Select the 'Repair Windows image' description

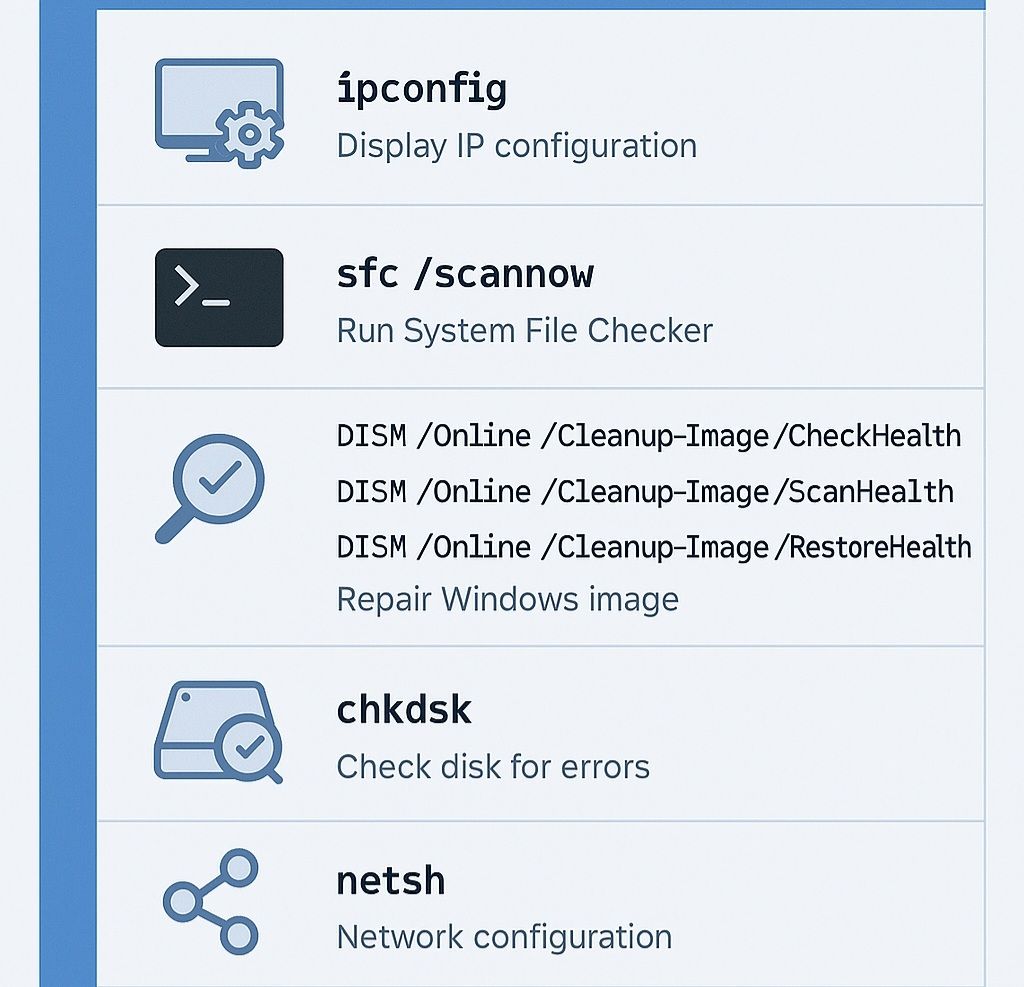pos(507,600)
